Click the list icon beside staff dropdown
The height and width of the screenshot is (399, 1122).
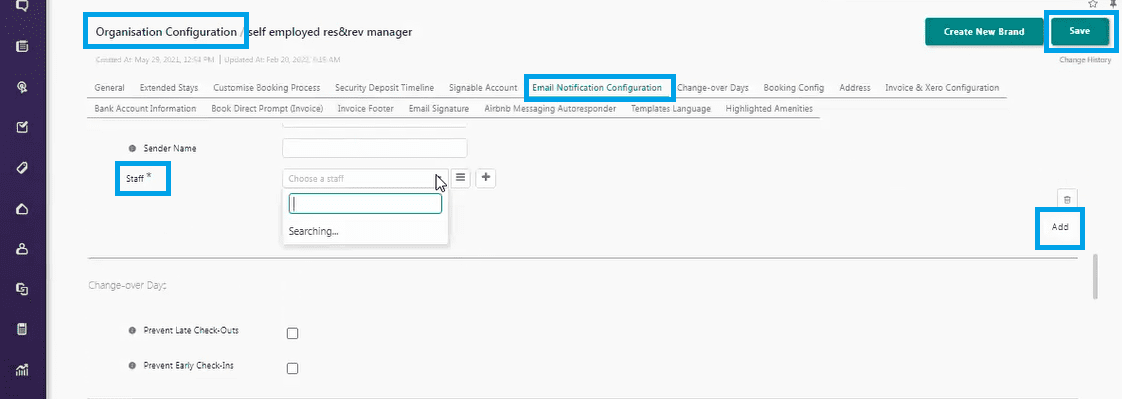tap(462, 178)
